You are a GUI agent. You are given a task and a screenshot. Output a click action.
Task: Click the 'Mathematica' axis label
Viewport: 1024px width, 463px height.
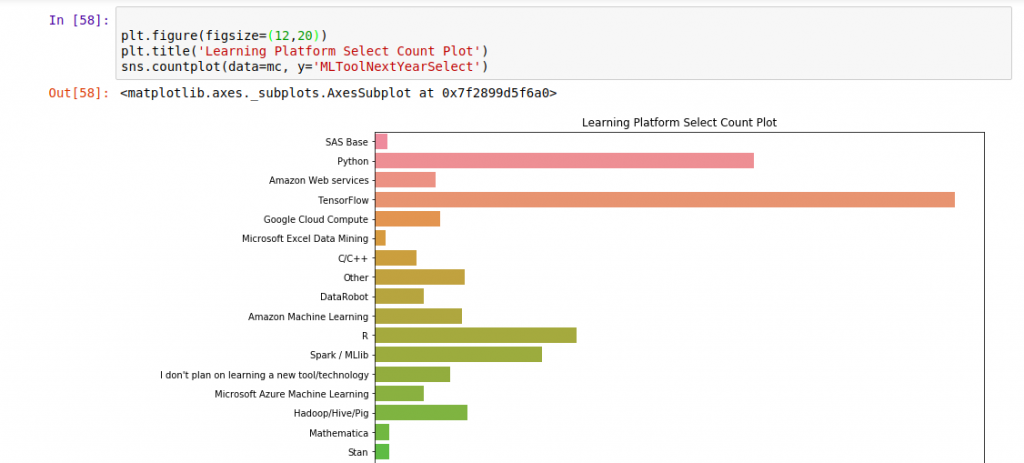coord(339,432)
